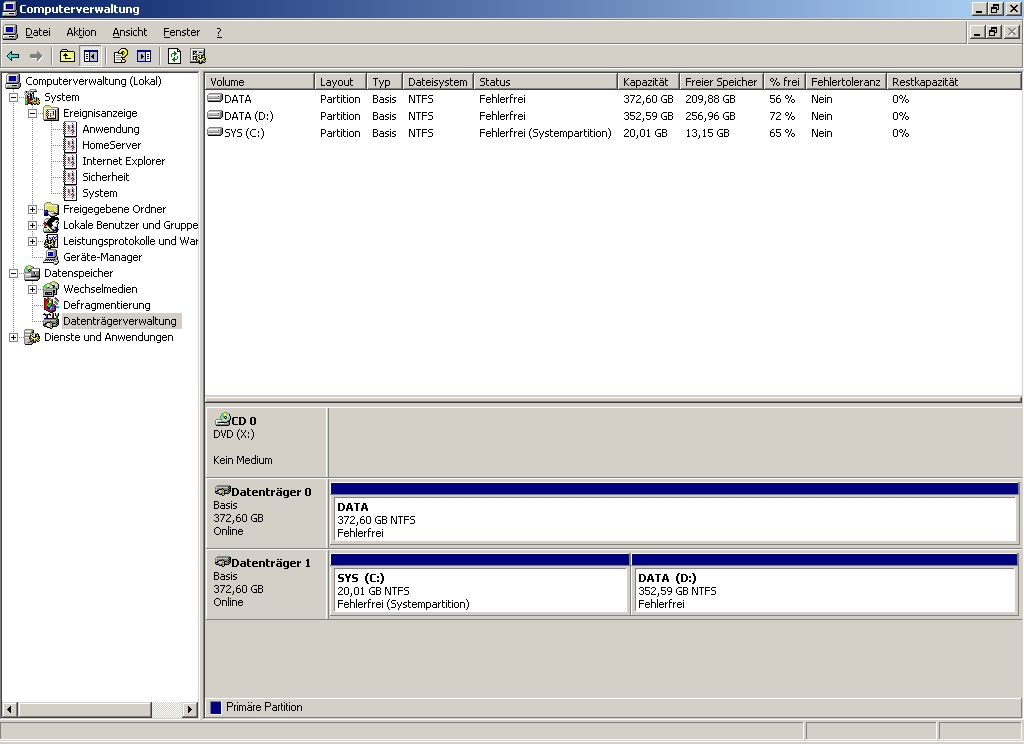Select the DATA volume icon without drive letter

(x=215, y=99)
